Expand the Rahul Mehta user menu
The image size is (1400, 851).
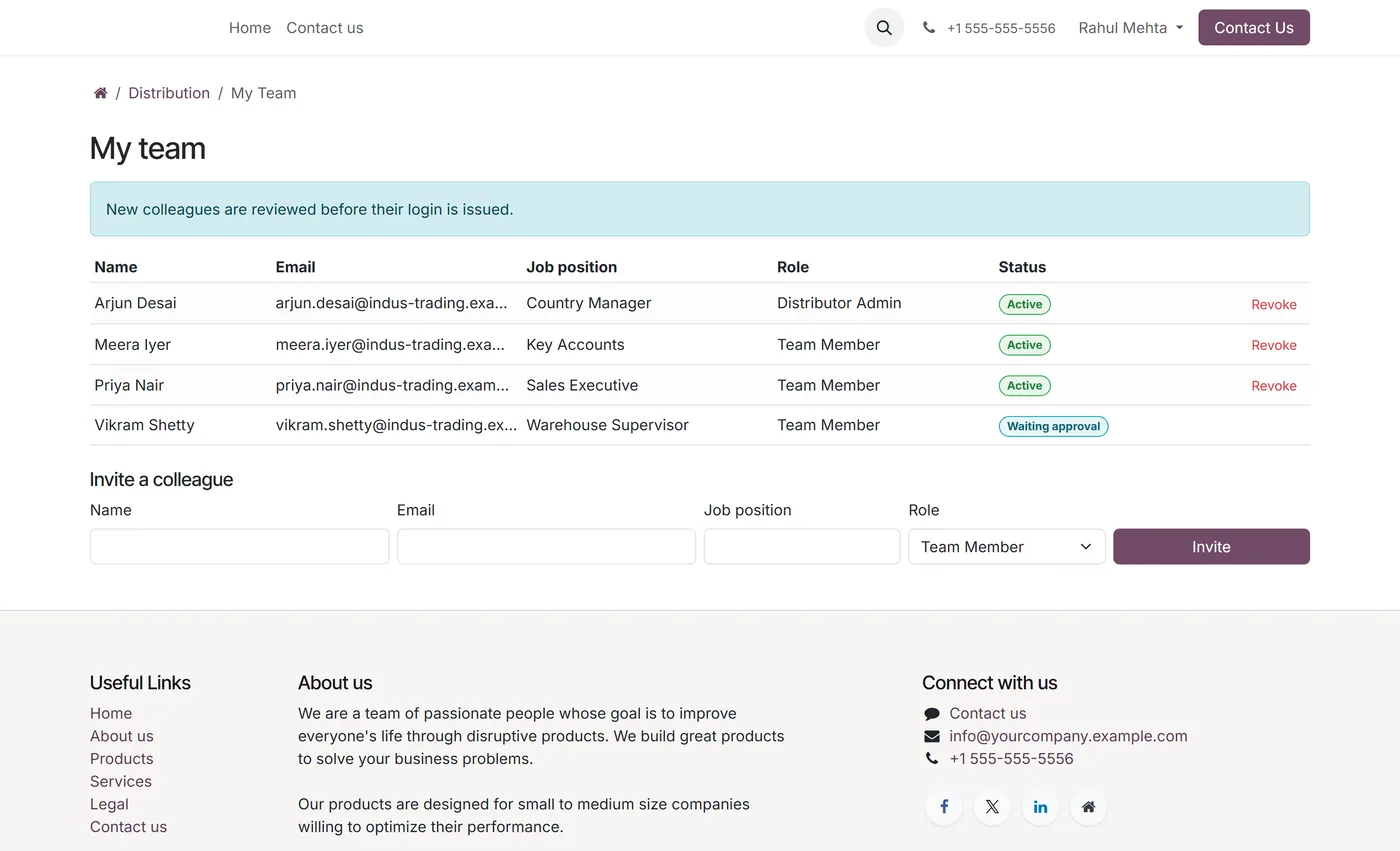coord(1130,28)
